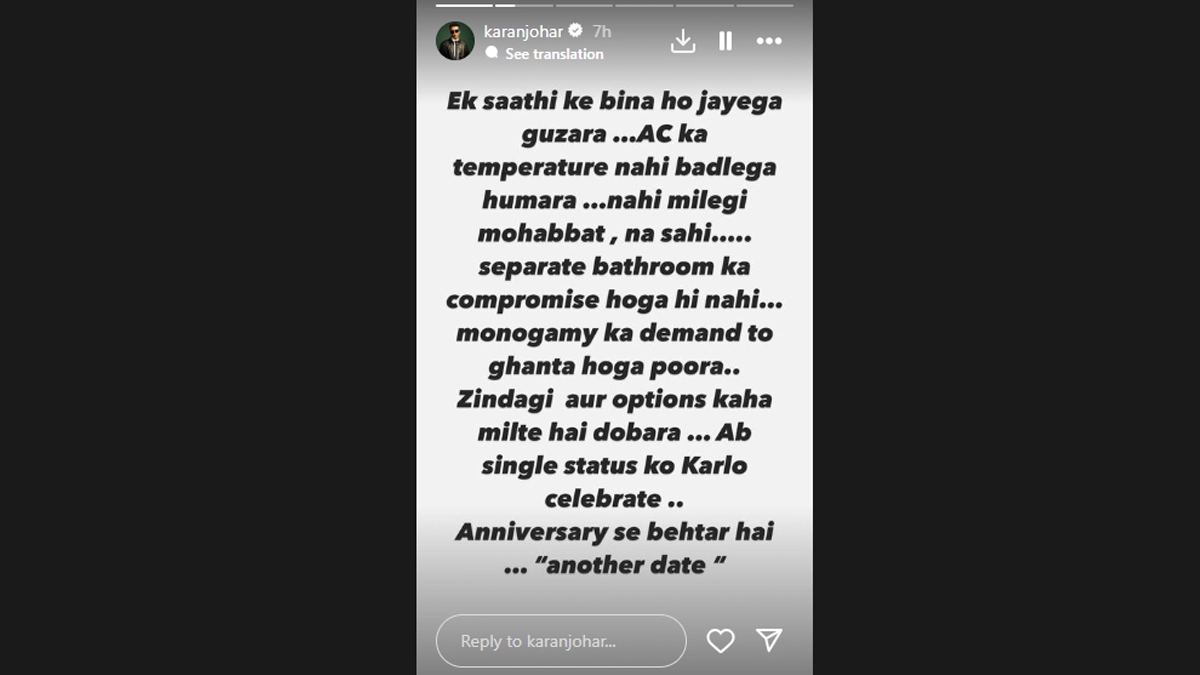This screenshot has height=675, width=1200.
Task: Open karanjohar's profile picture
Action: pos(455,41)
